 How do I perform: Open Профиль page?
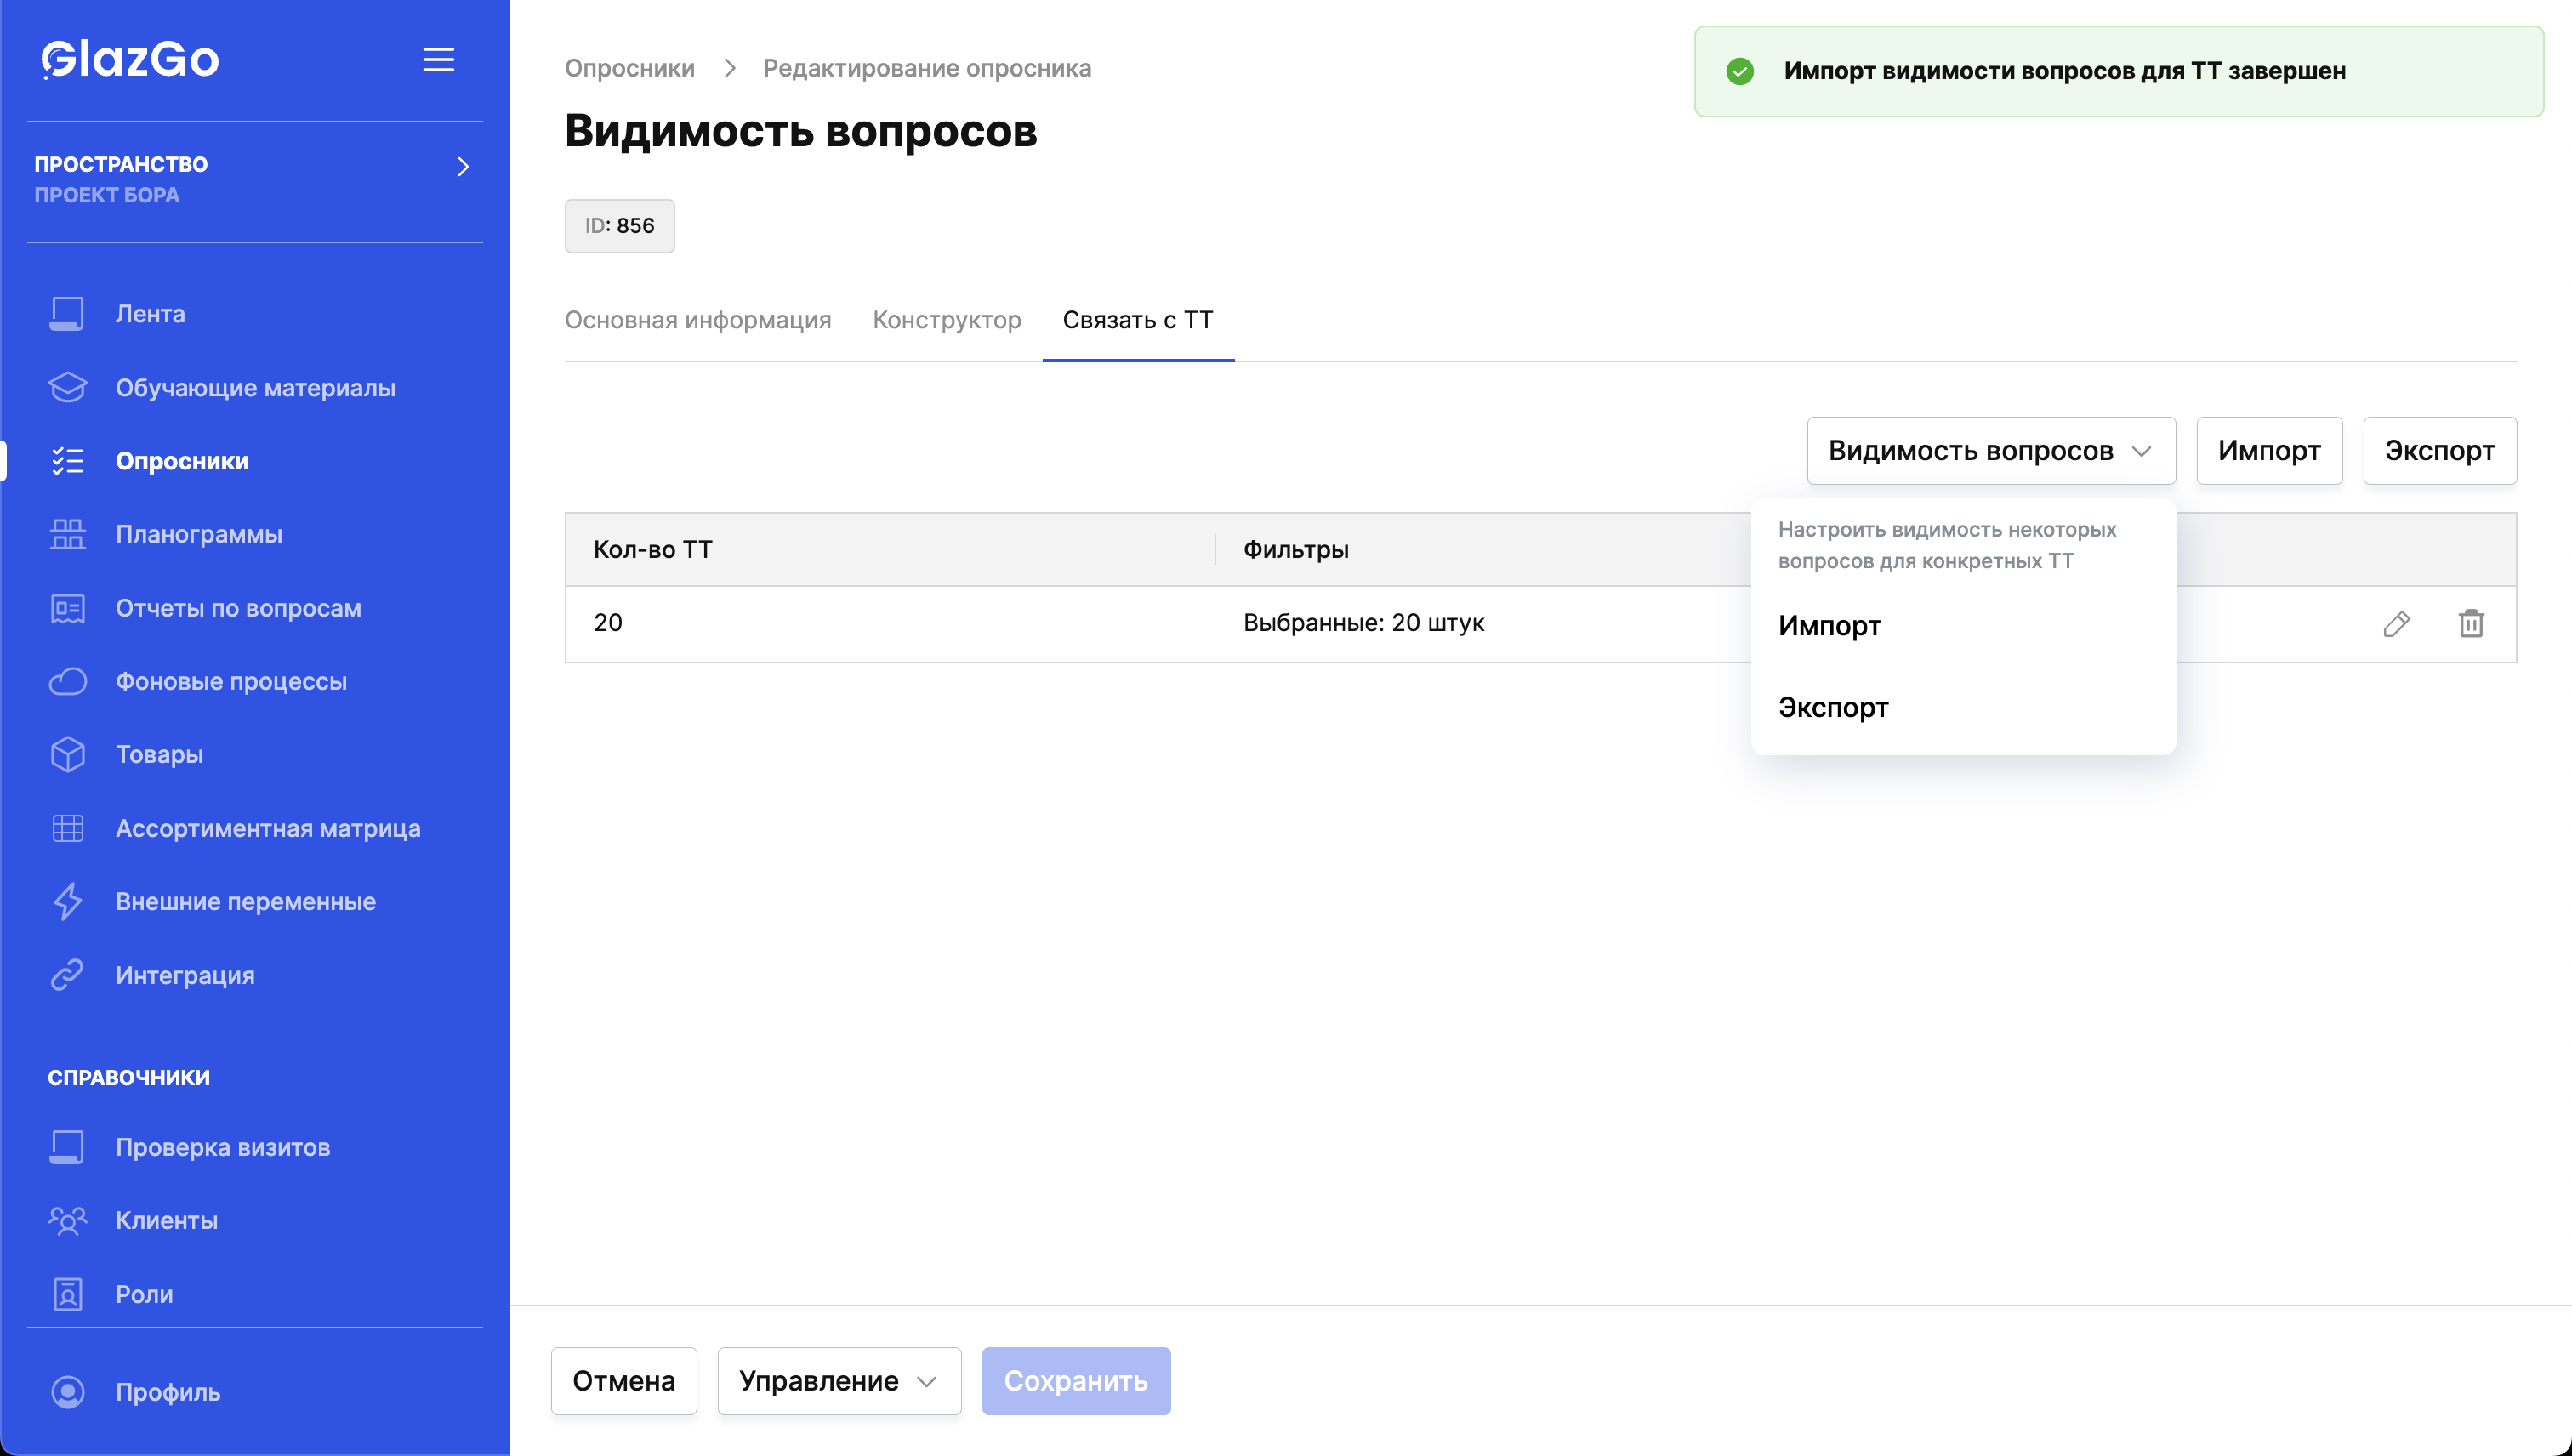coord(168,1392)
